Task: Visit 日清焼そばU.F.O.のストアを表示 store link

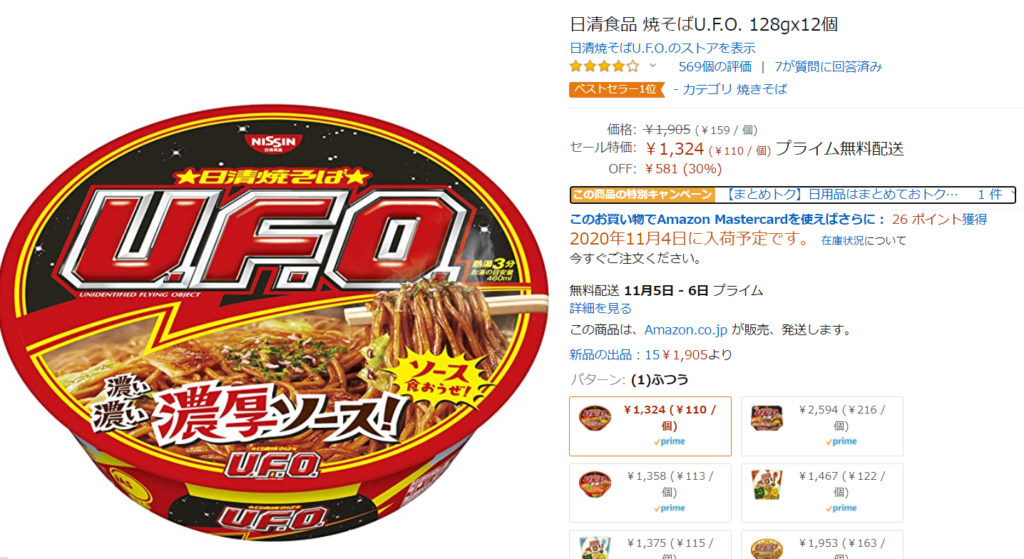Action: click(662, 48)
